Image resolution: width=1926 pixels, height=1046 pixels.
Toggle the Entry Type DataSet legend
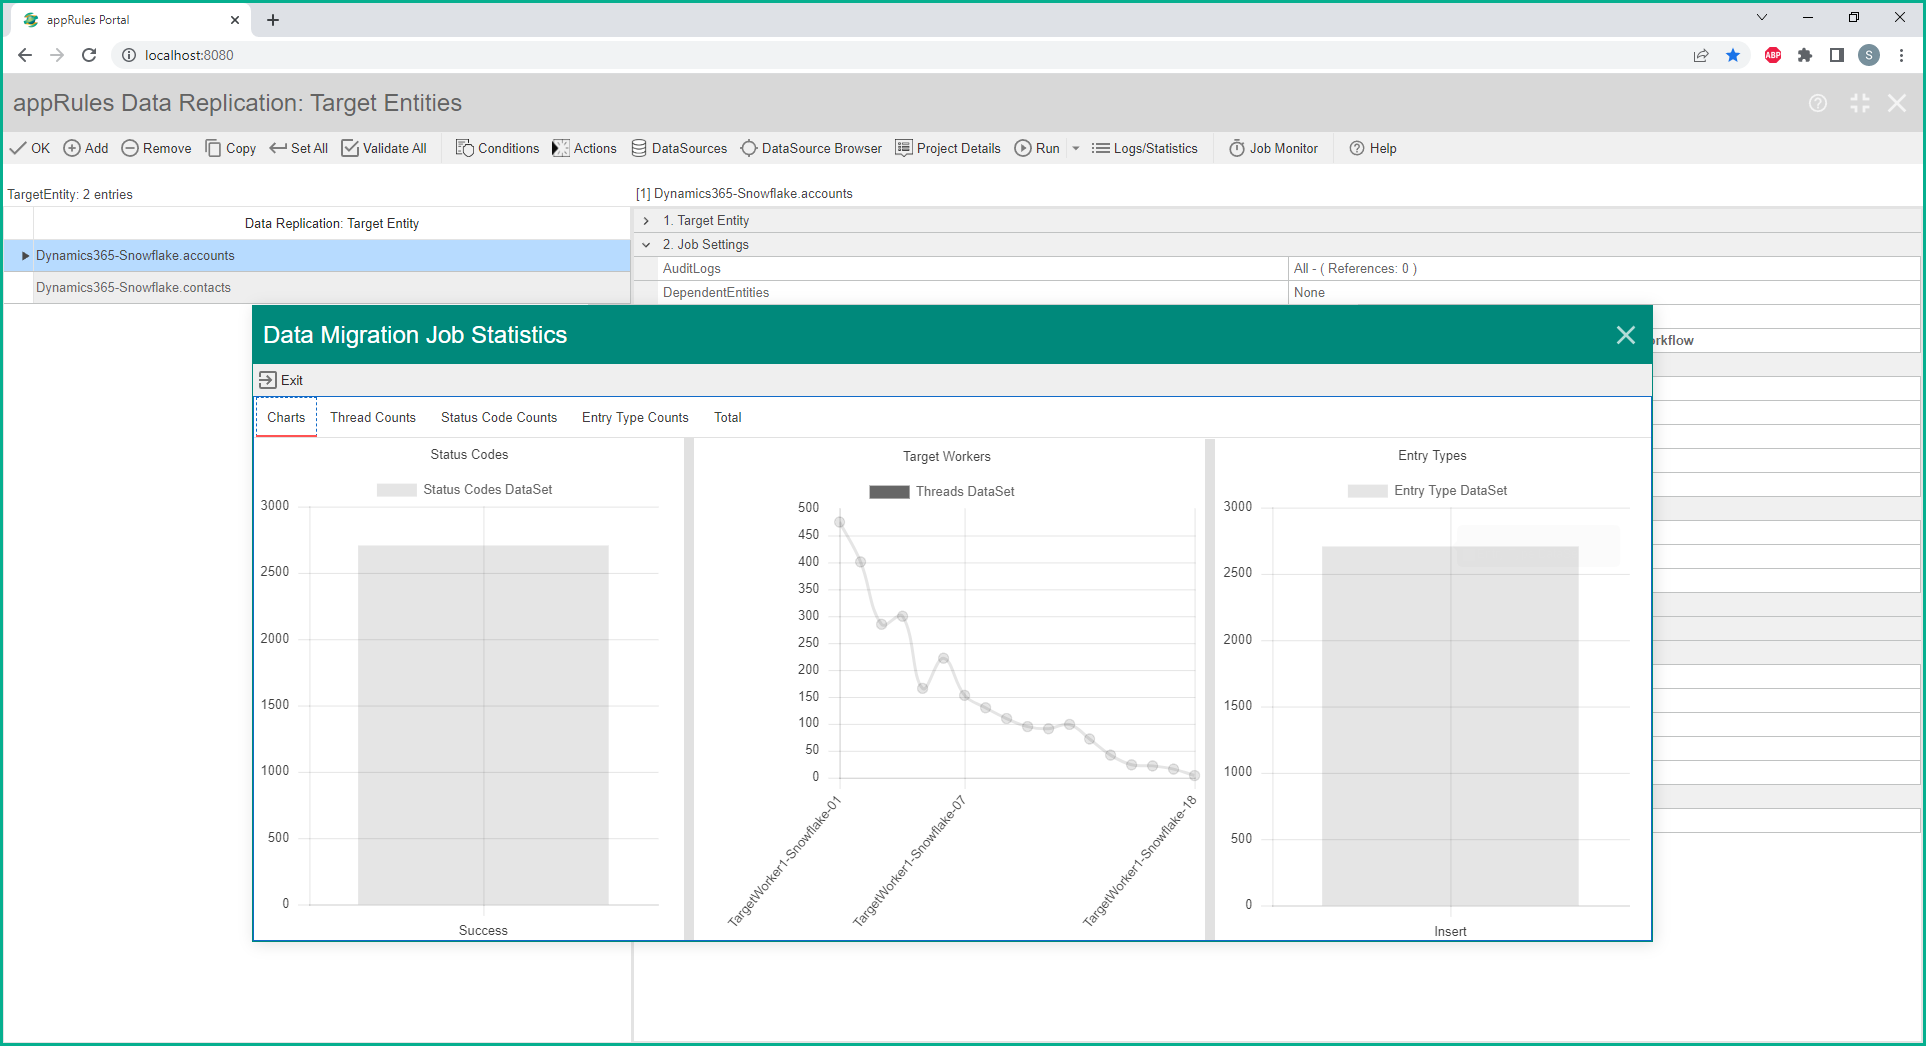click(x=1428, y=491)
